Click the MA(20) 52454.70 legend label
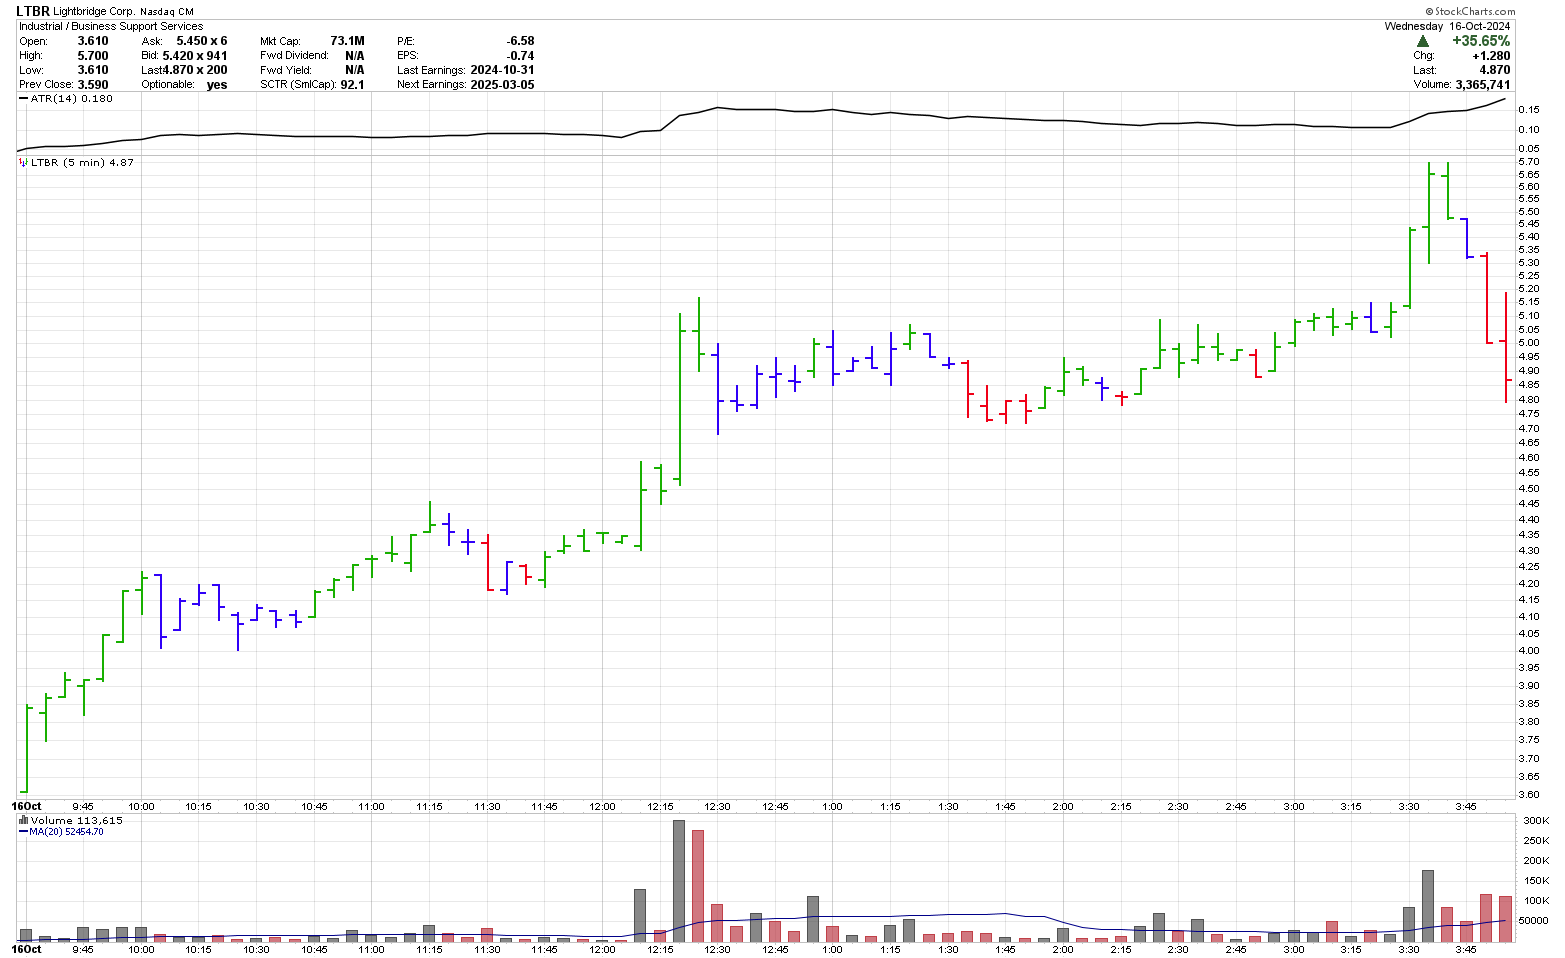The width and height of the screenshot is (1565, 958). (x=66, y=832)
